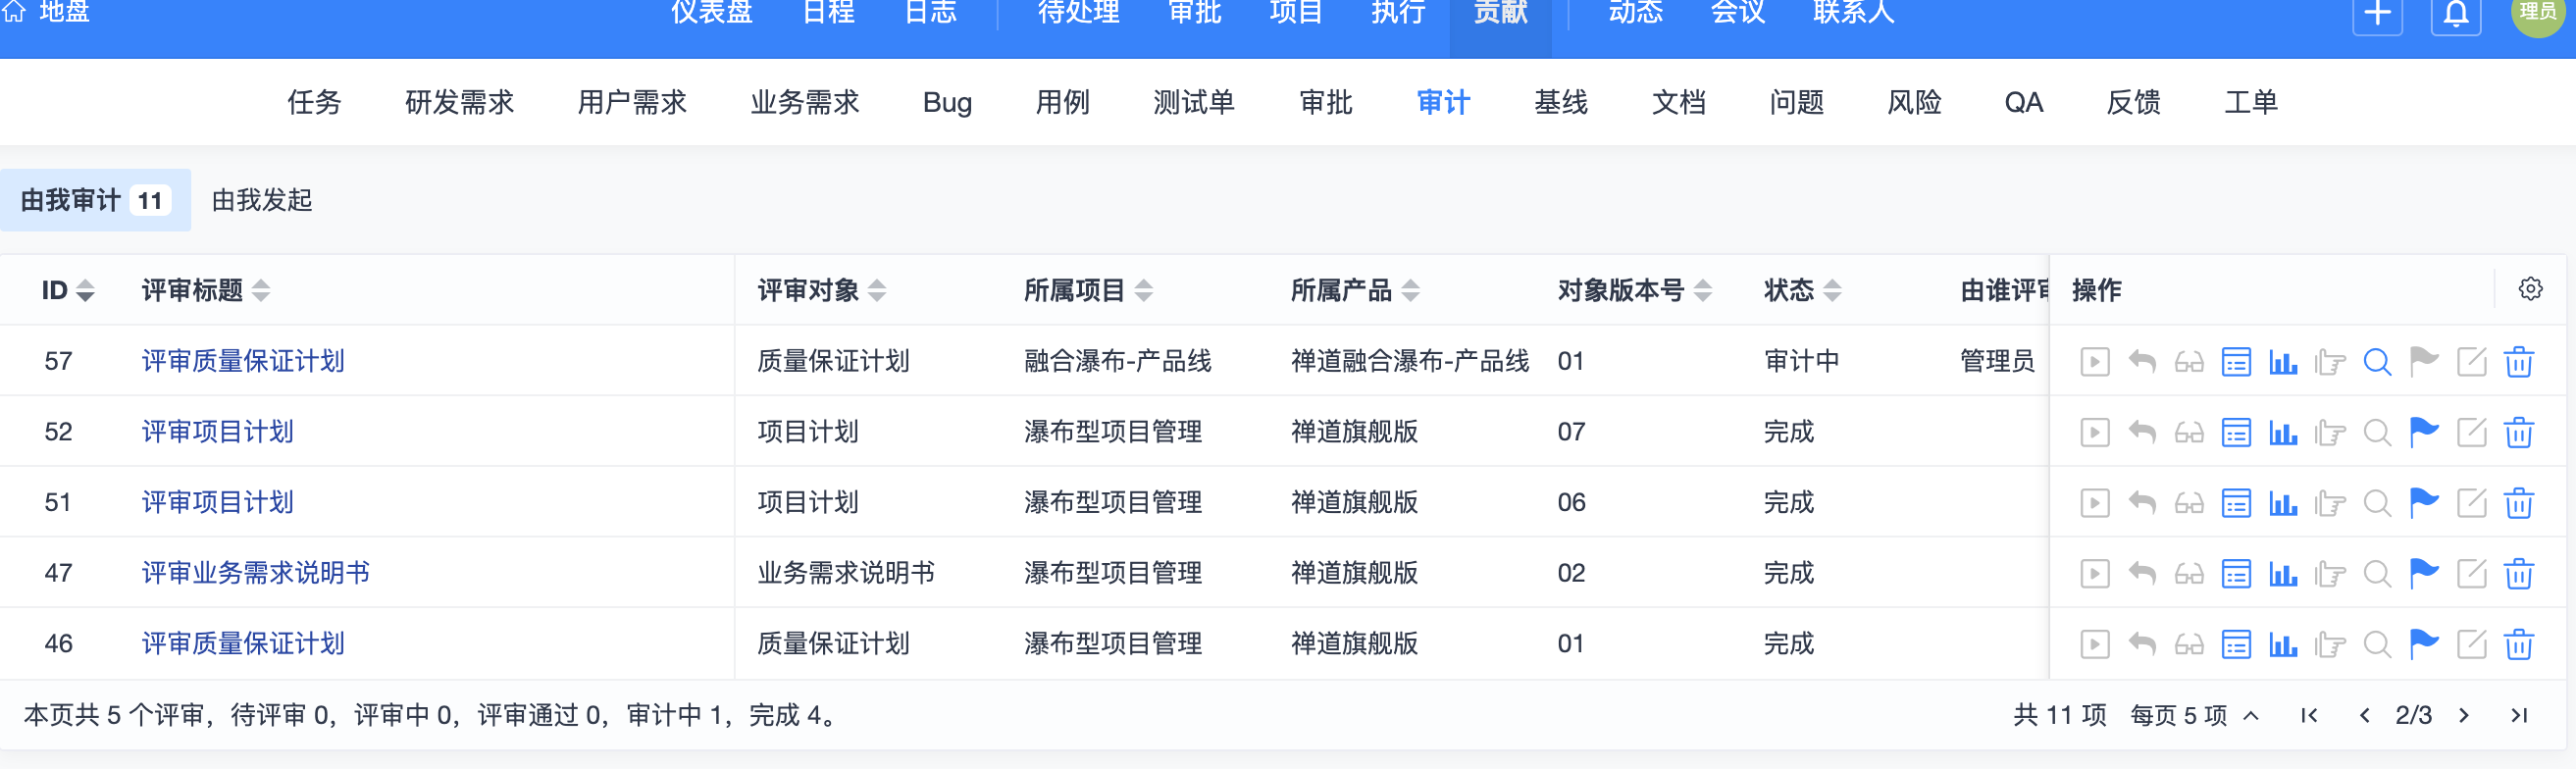Sort by 所属项目 column
Screen dimensions: 2576x769
point(1088,290)
